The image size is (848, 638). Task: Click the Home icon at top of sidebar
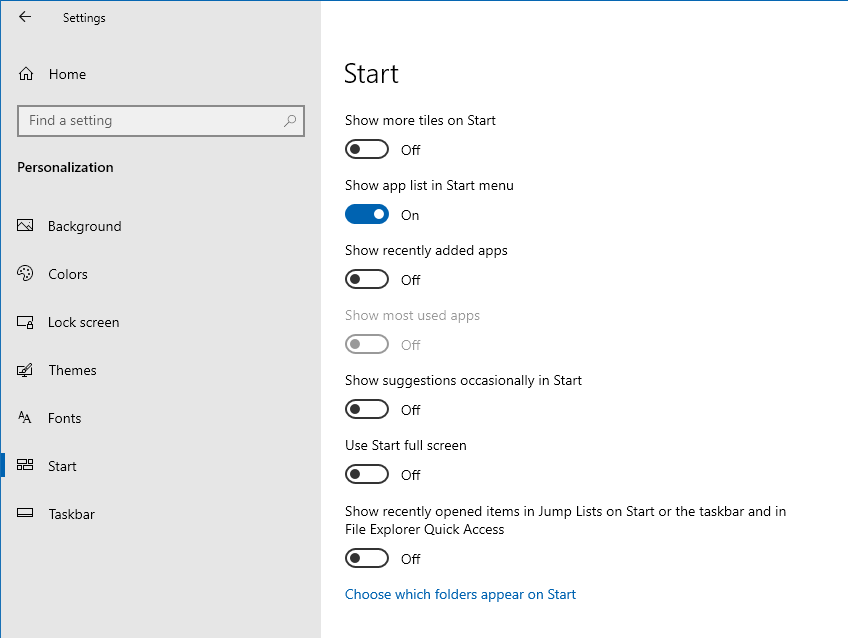click(x=24, y=73)
